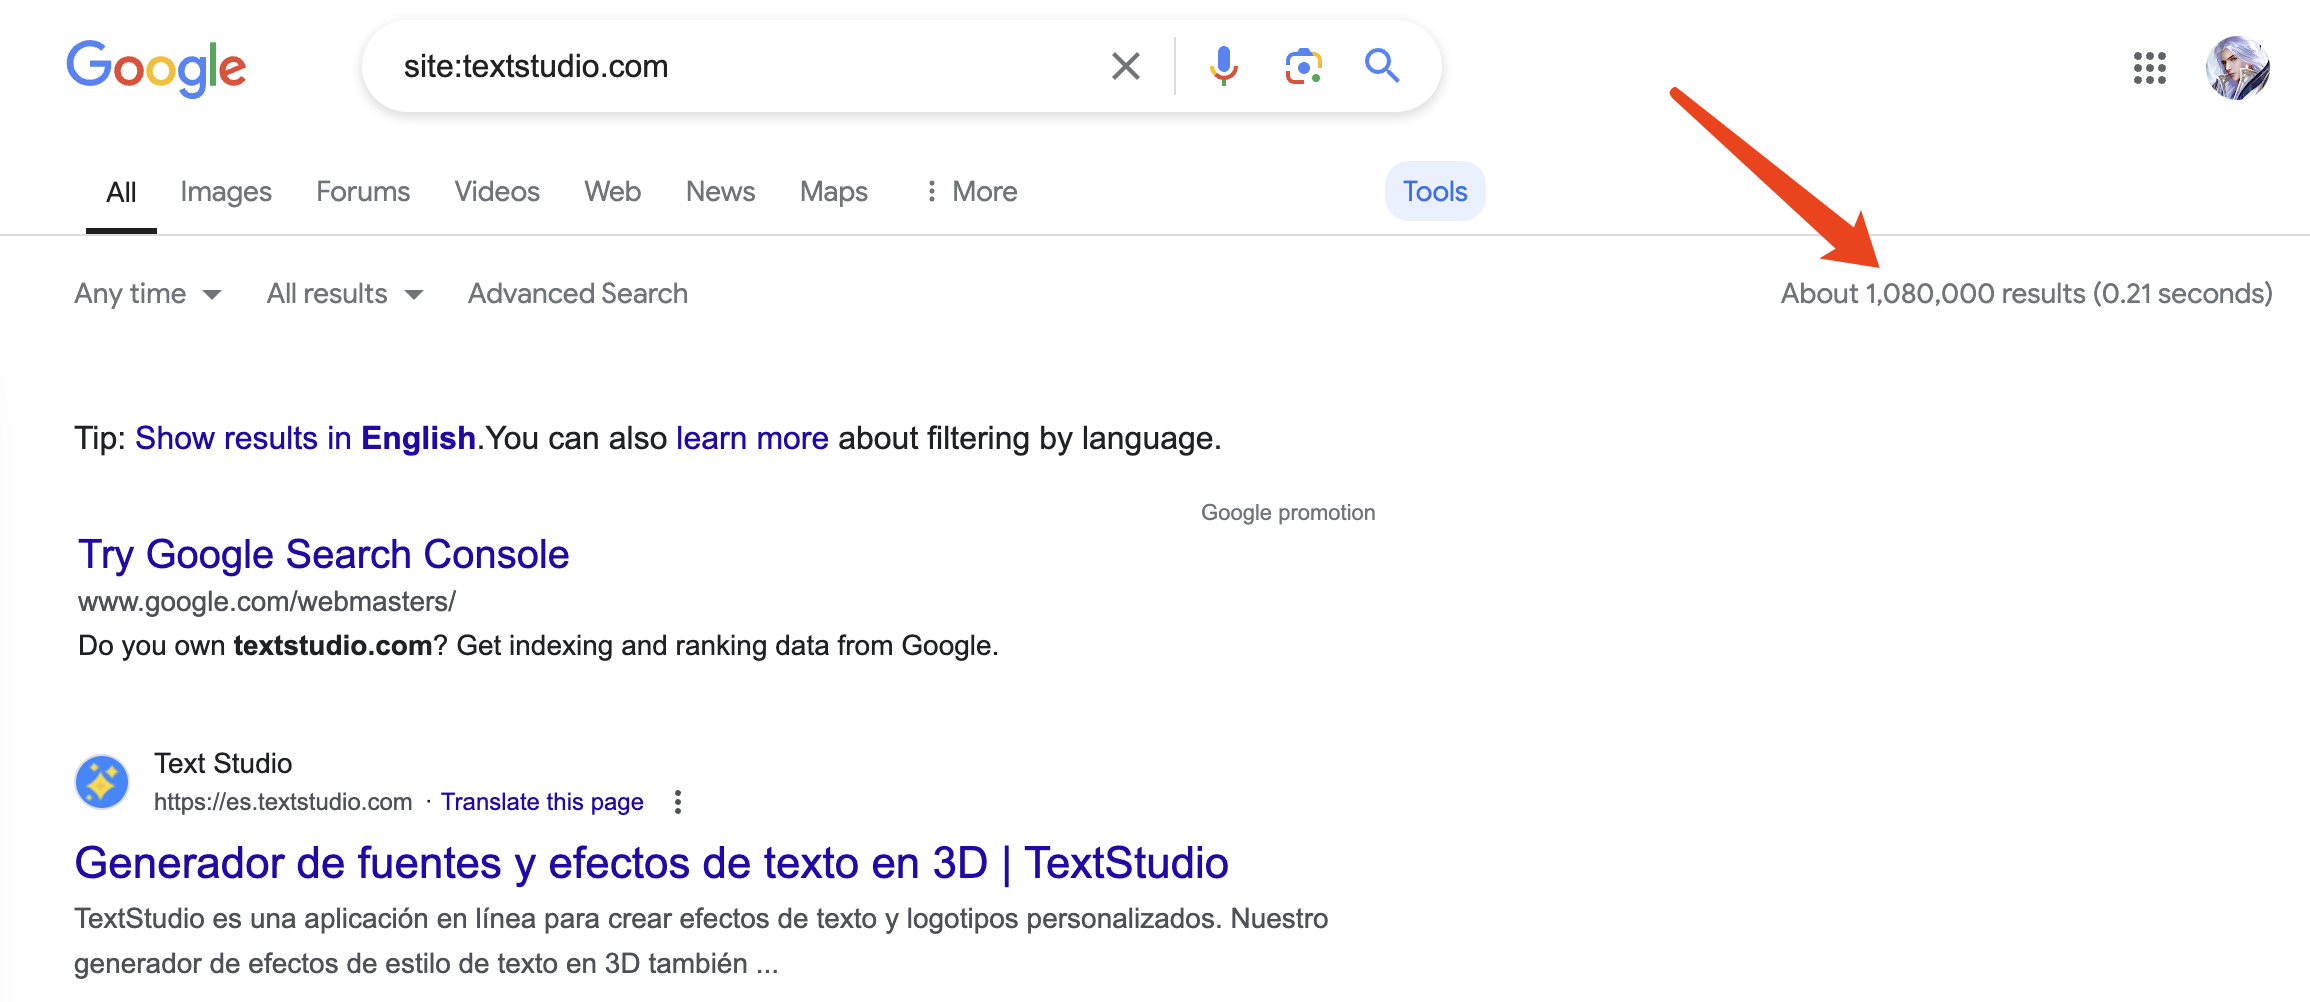Screen dimensions: 2310x1002
Task: Open the Google apps grid
Action: pyautogui.click(x=2149, y=68)
